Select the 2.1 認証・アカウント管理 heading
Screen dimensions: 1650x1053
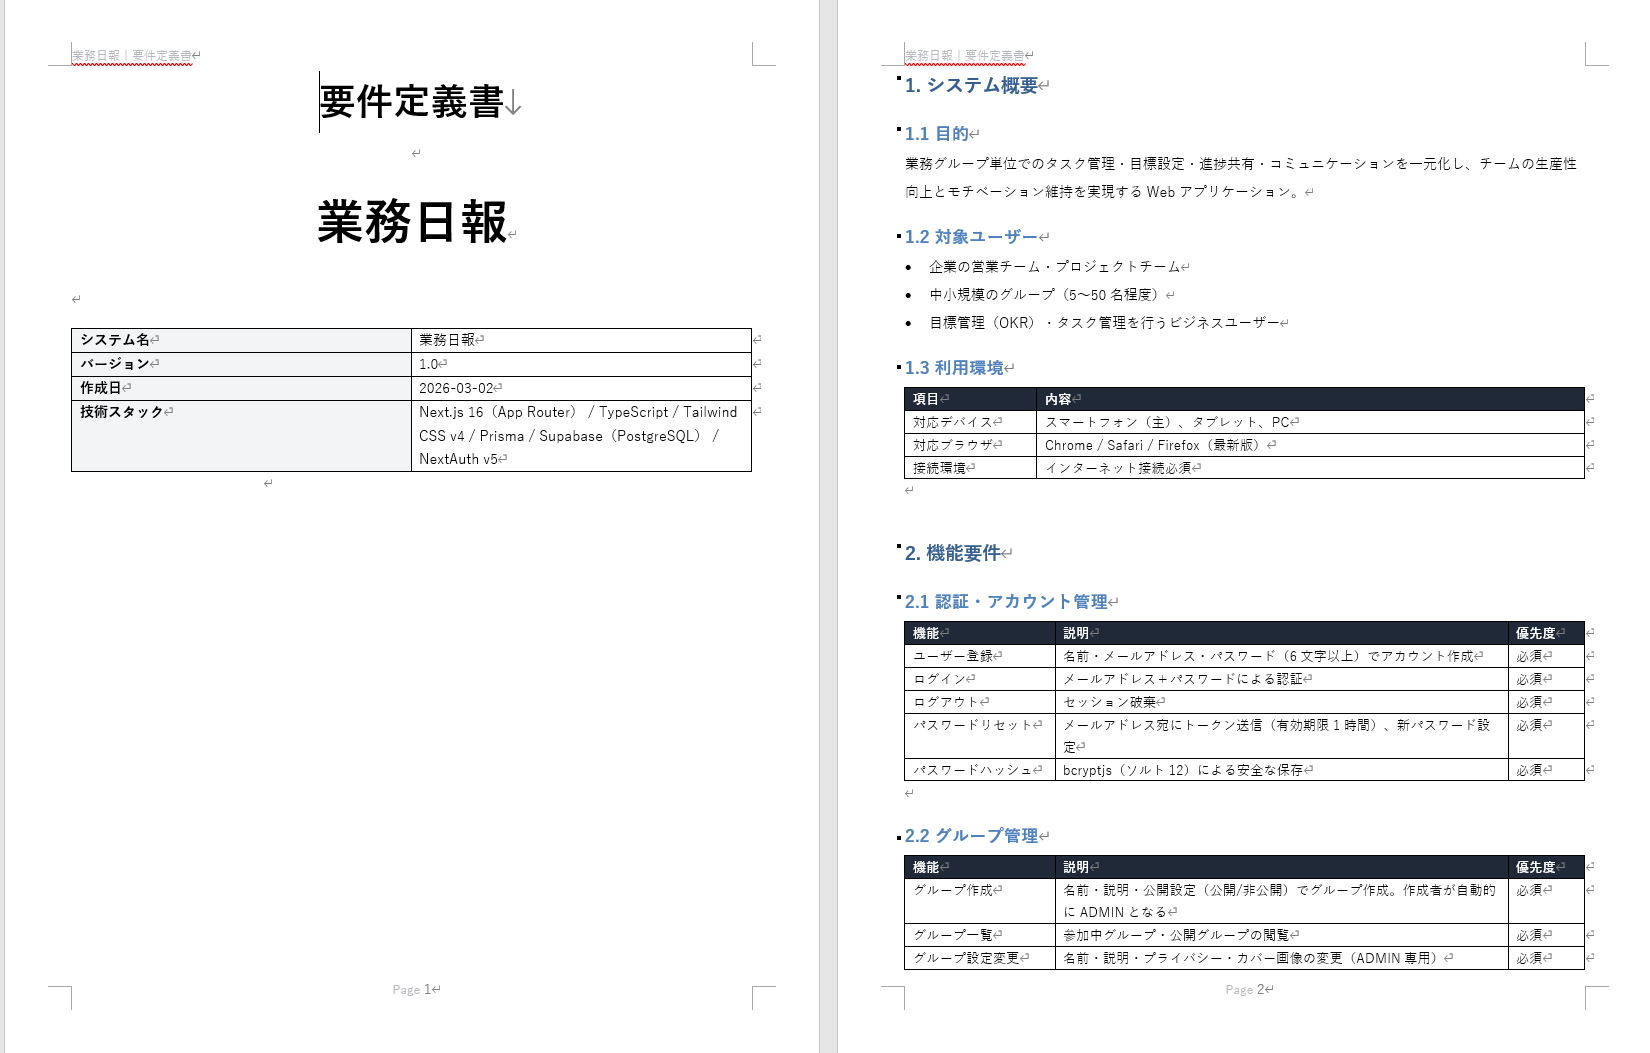point(1007,601)
